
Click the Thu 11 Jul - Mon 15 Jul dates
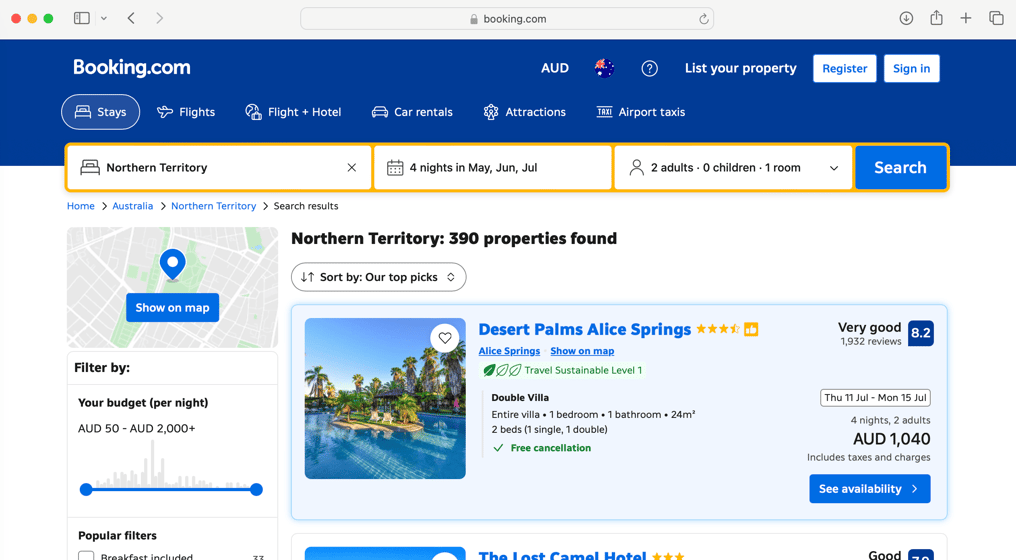coord(875,397)
